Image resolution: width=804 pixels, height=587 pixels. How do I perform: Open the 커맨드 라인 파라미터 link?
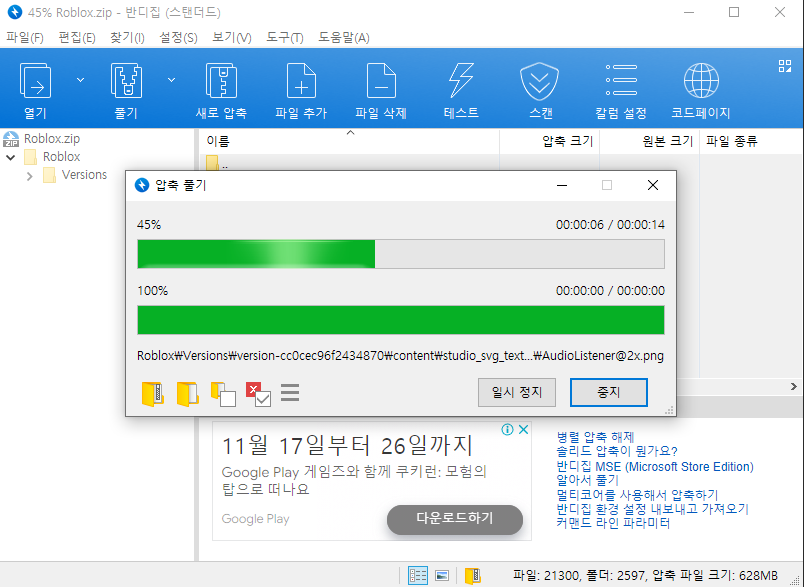(x=613, y=523)
